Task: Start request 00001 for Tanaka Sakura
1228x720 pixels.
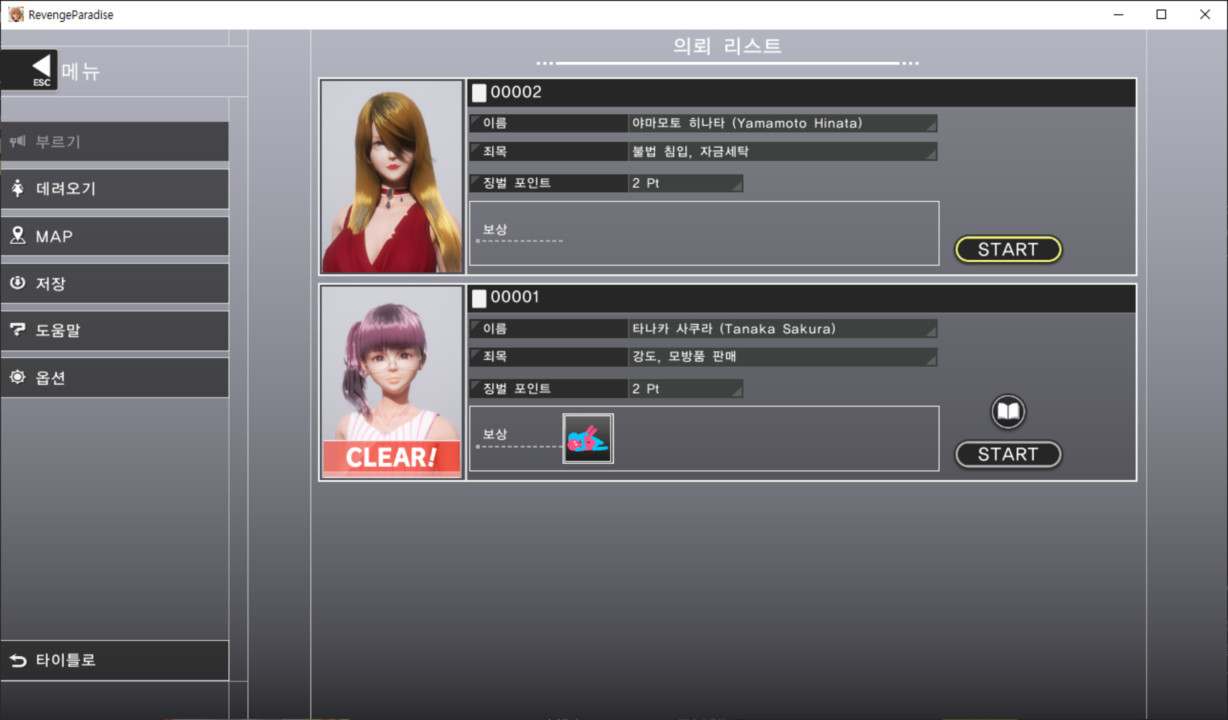Action: coord(1008,454)
